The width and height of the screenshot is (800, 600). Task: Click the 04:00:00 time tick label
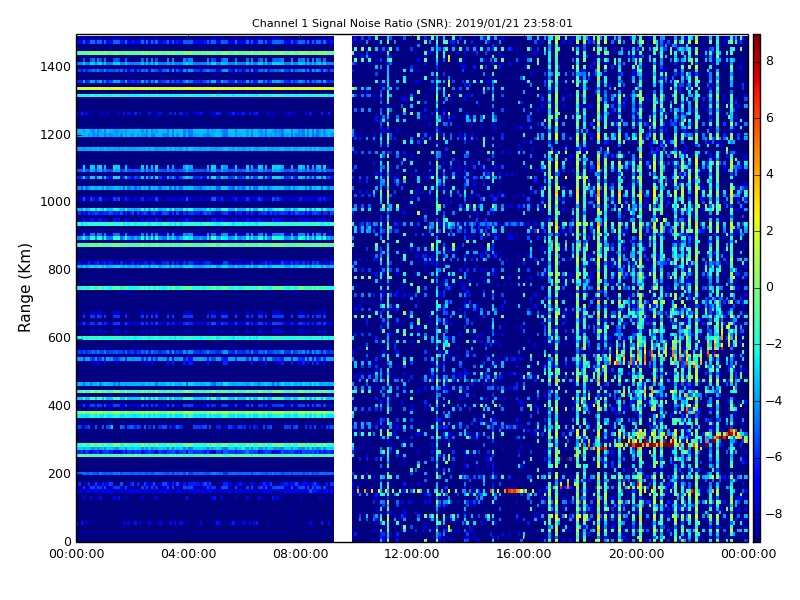(x=189, y=554)
